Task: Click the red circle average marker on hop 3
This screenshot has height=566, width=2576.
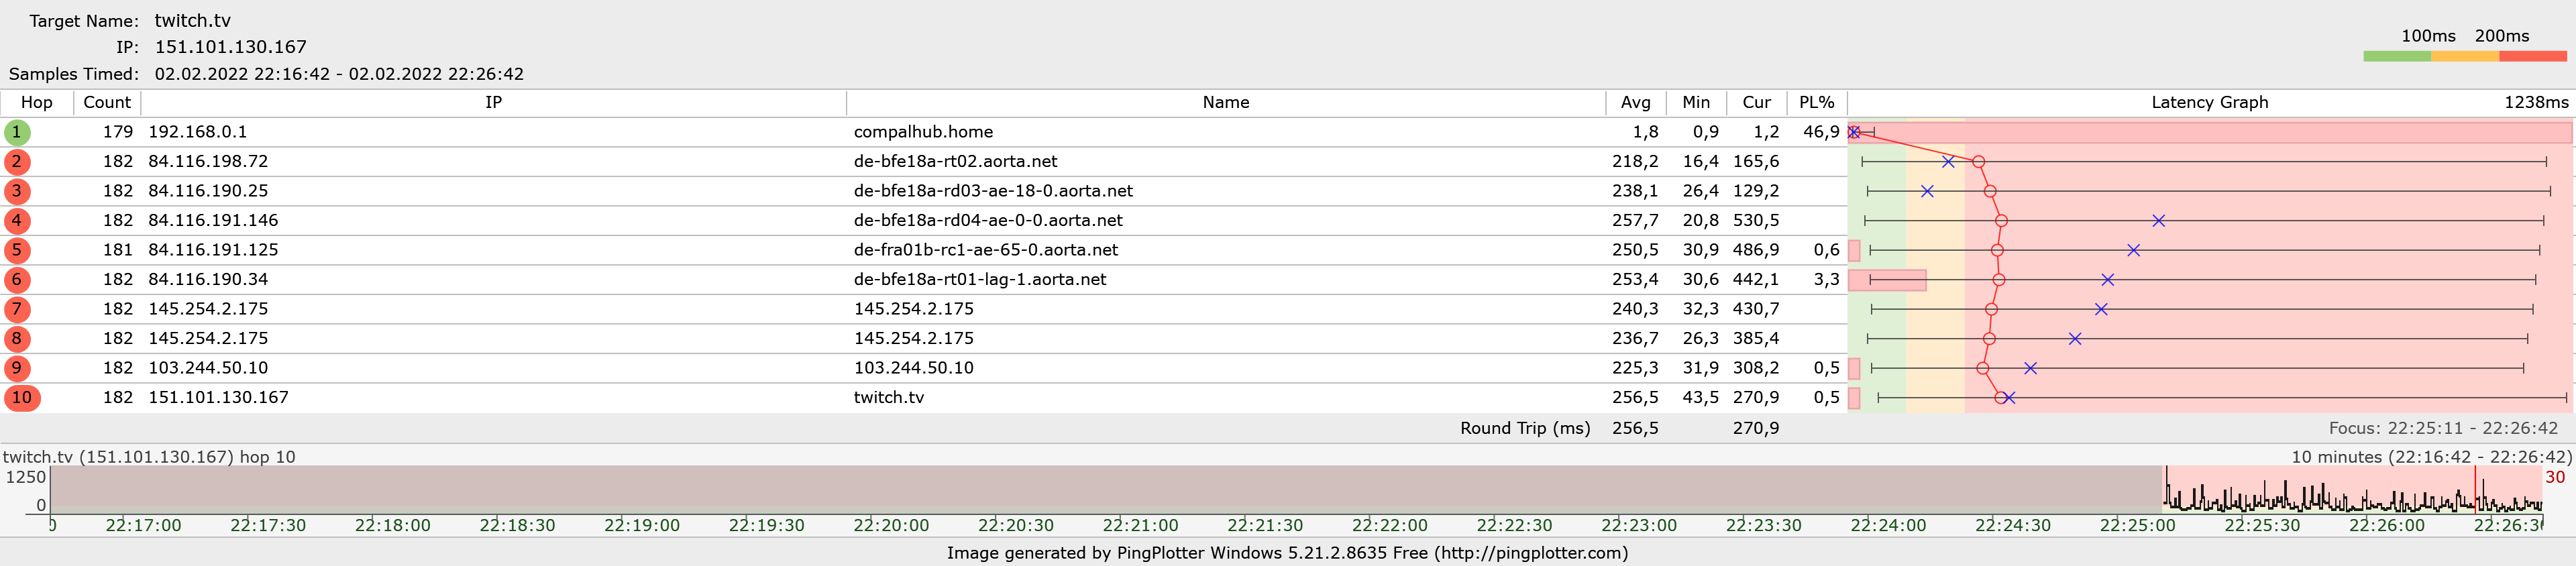Action: tap(1990, 191)
